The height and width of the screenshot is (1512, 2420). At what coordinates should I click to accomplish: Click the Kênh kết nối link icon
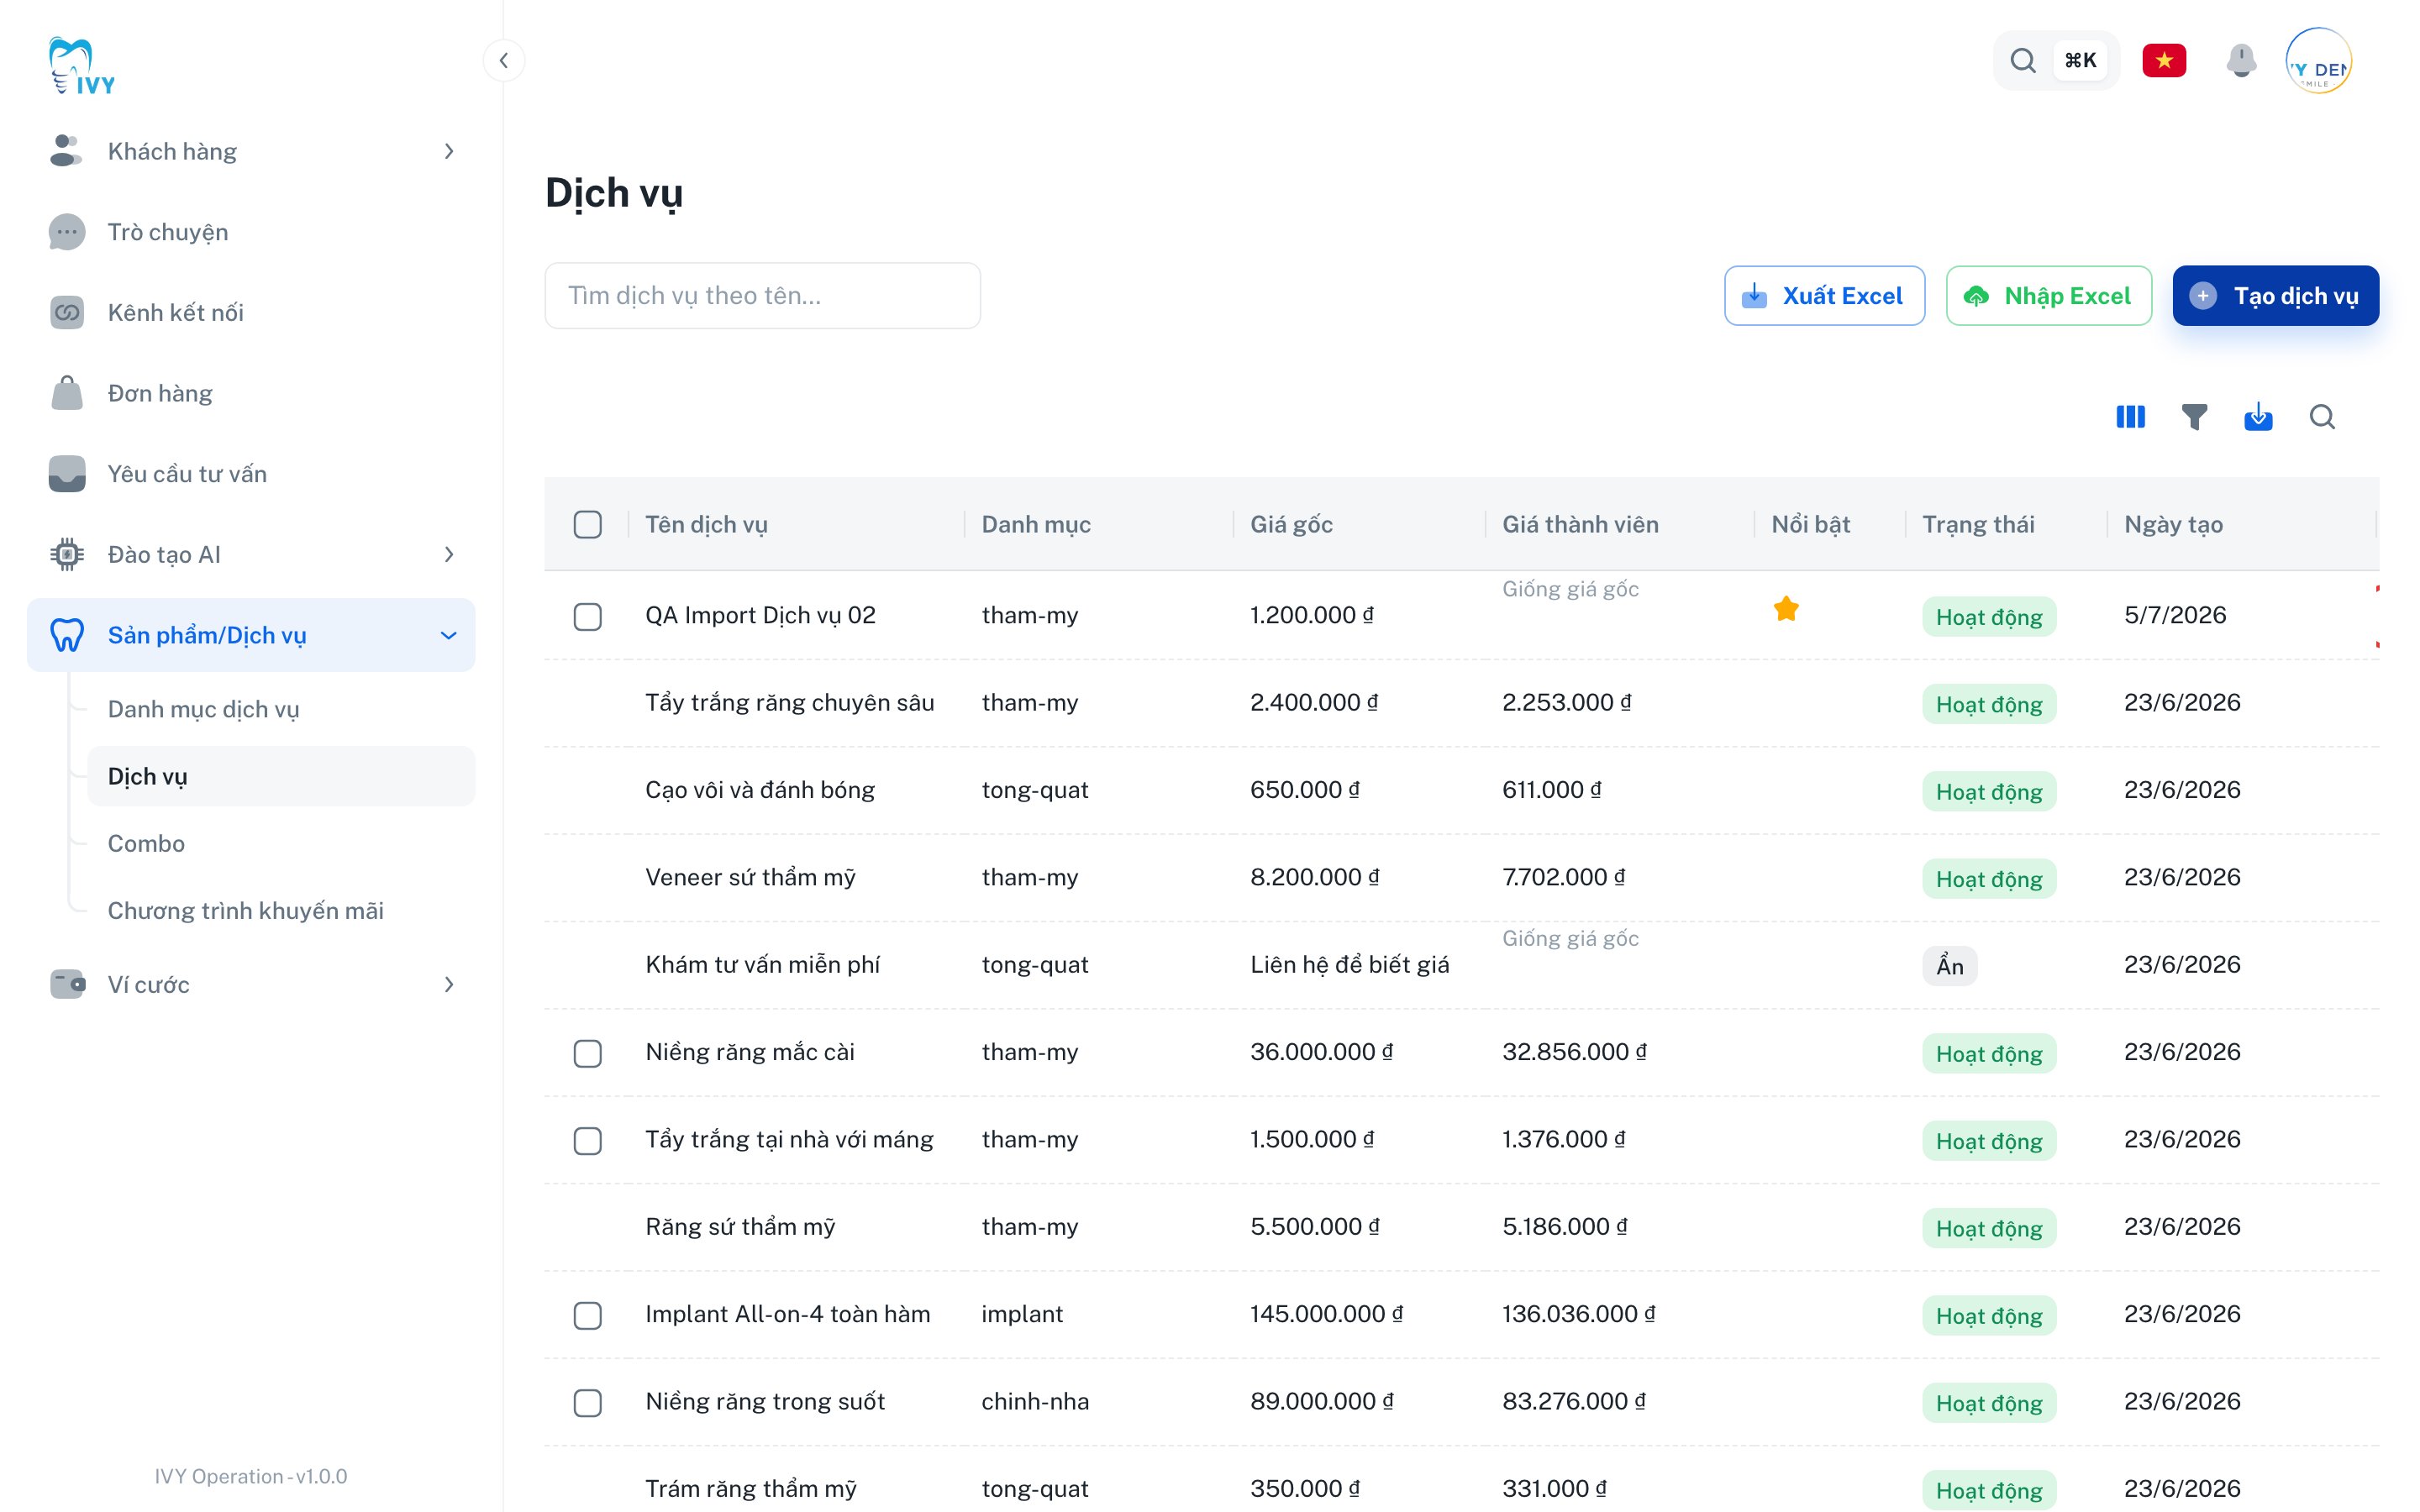66,312
